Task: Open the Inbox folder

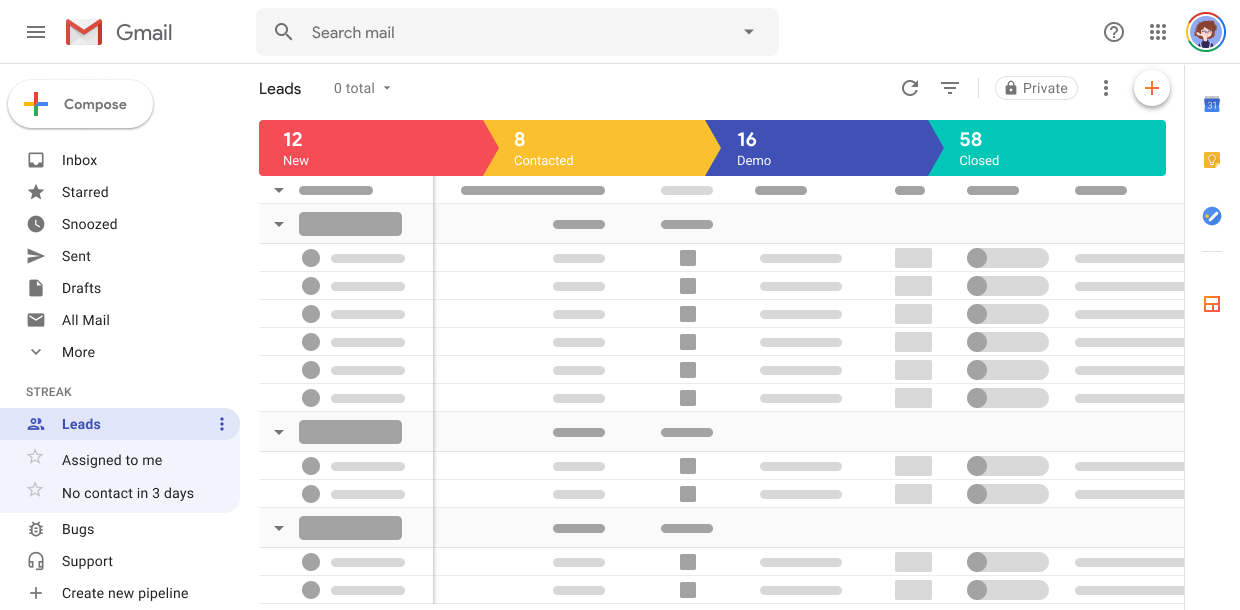Action: [79, 160]
